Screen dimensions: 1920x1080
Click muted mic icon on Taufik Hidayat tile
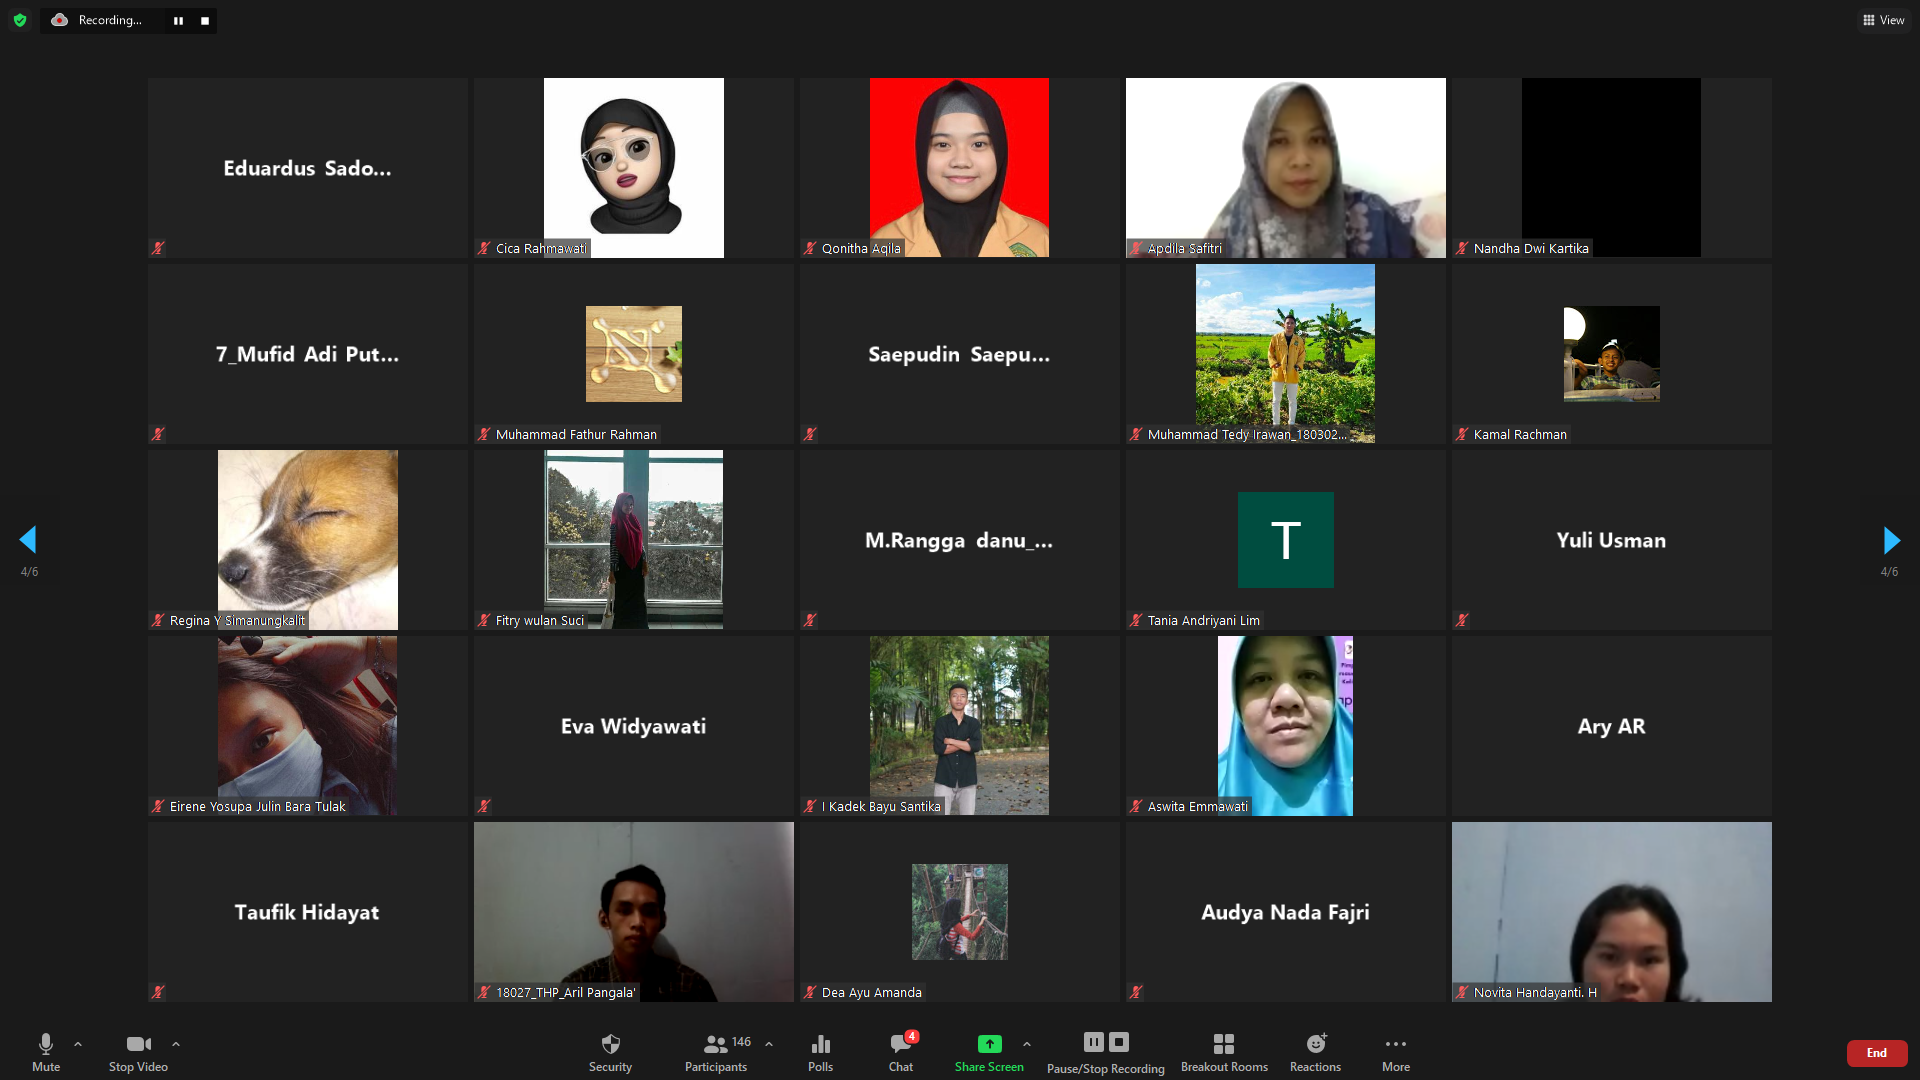click(158, 992)
